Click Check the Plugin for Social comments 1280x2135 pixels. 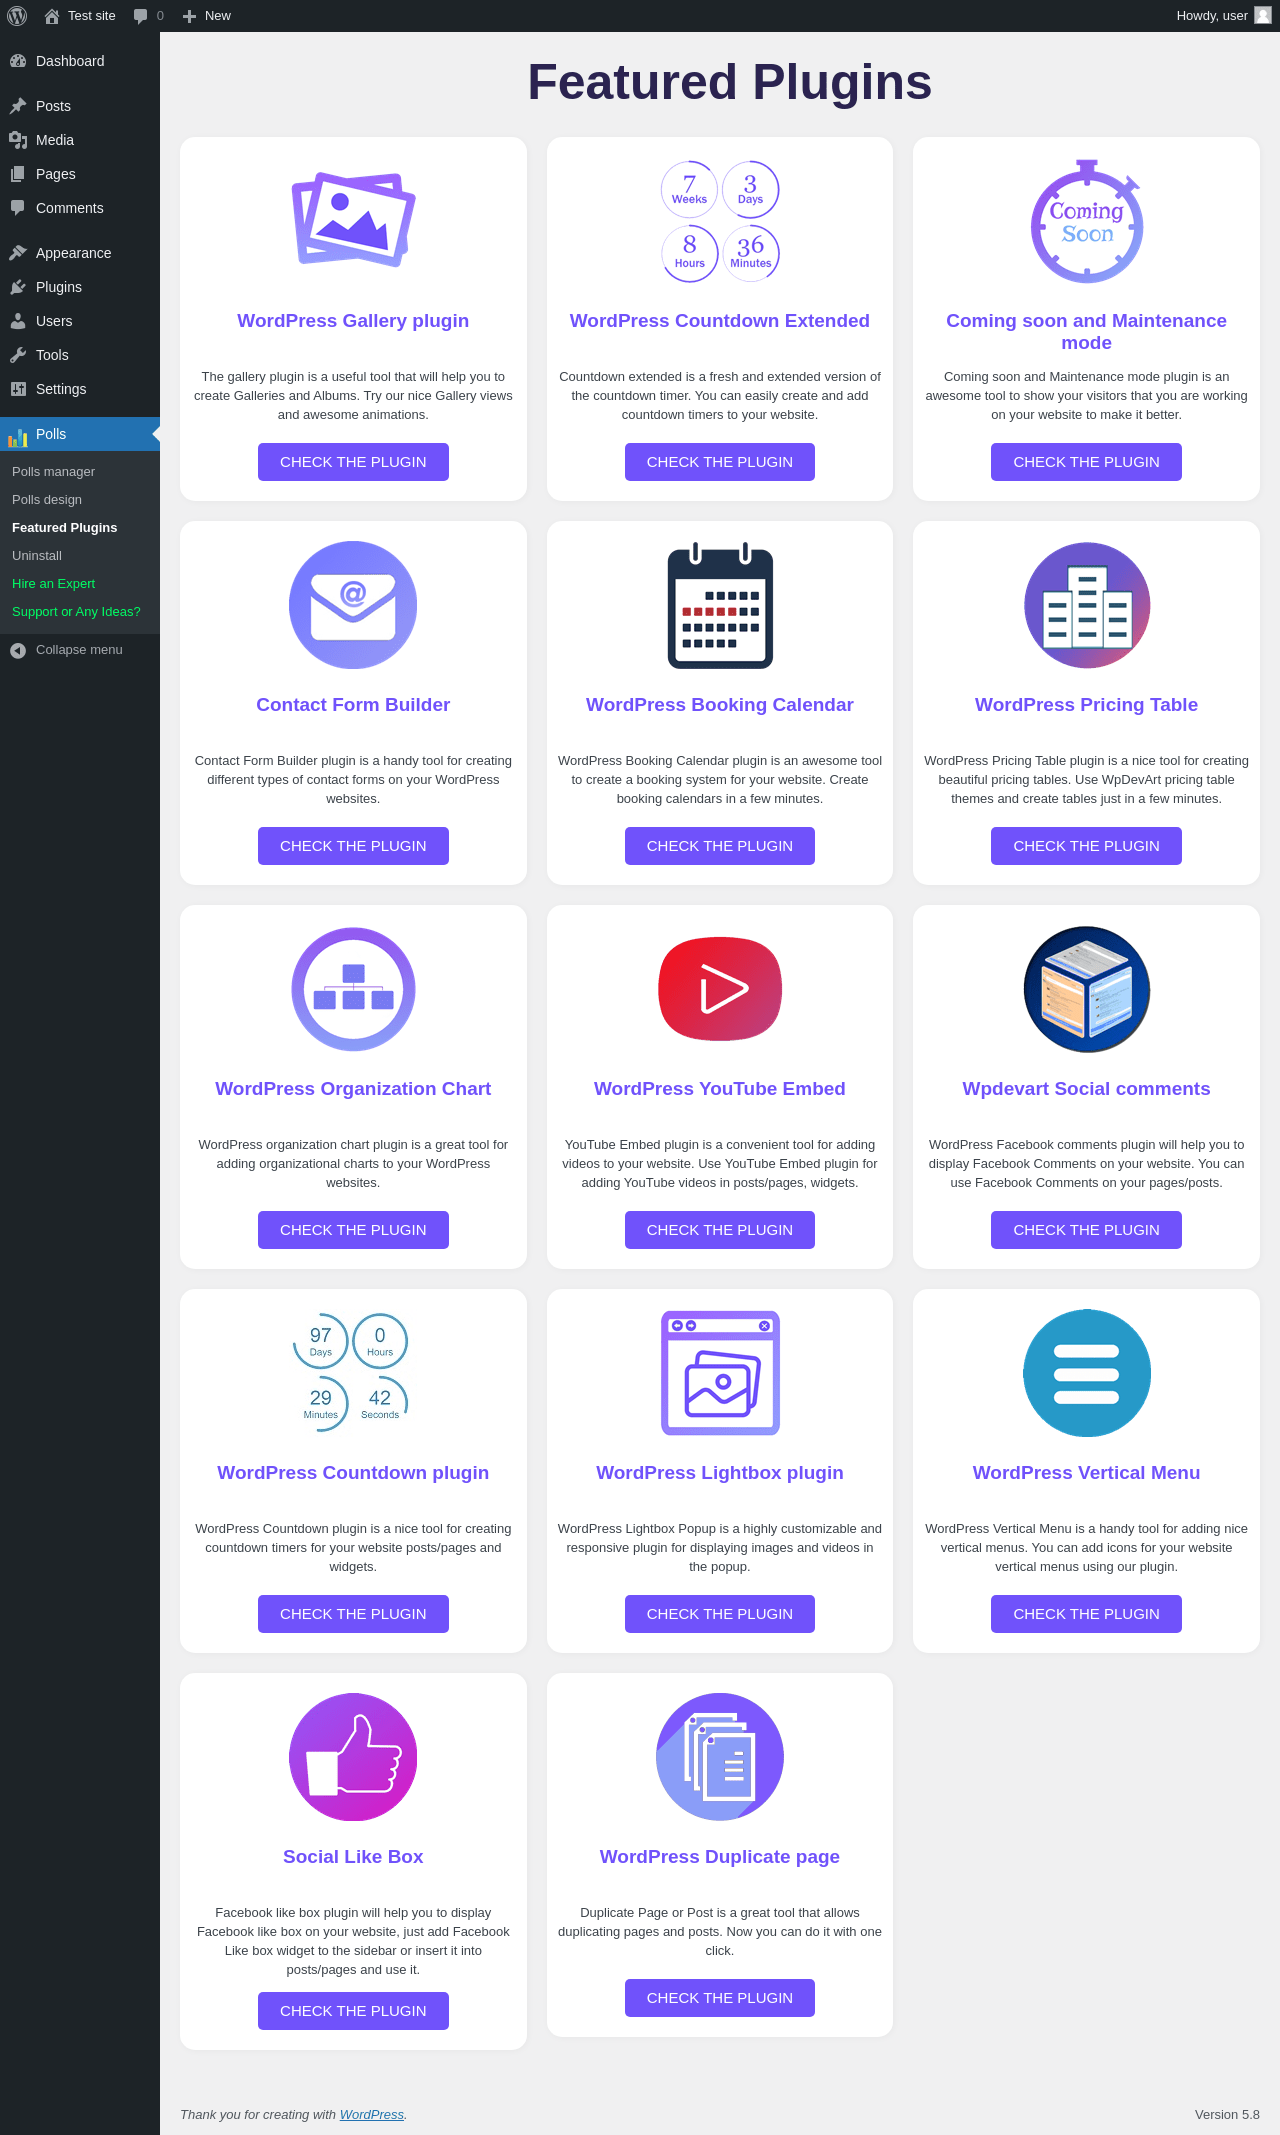(x=1086, y=1230)
